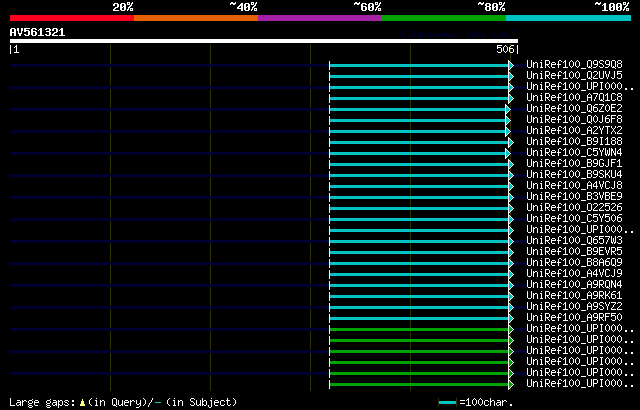Click the purple ~60% legend color segment
Image resolution: width=640 pixels, height=410 pixels.
coord(320,18)
